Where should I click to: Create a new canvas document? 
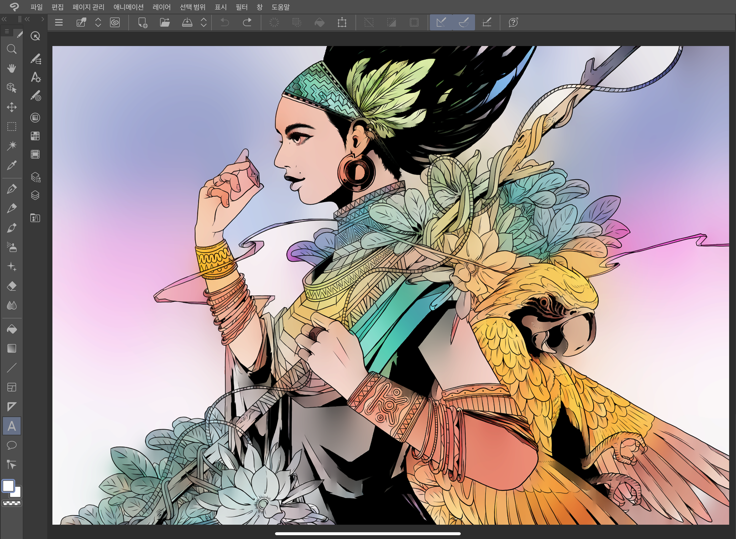tap(142, 23)
